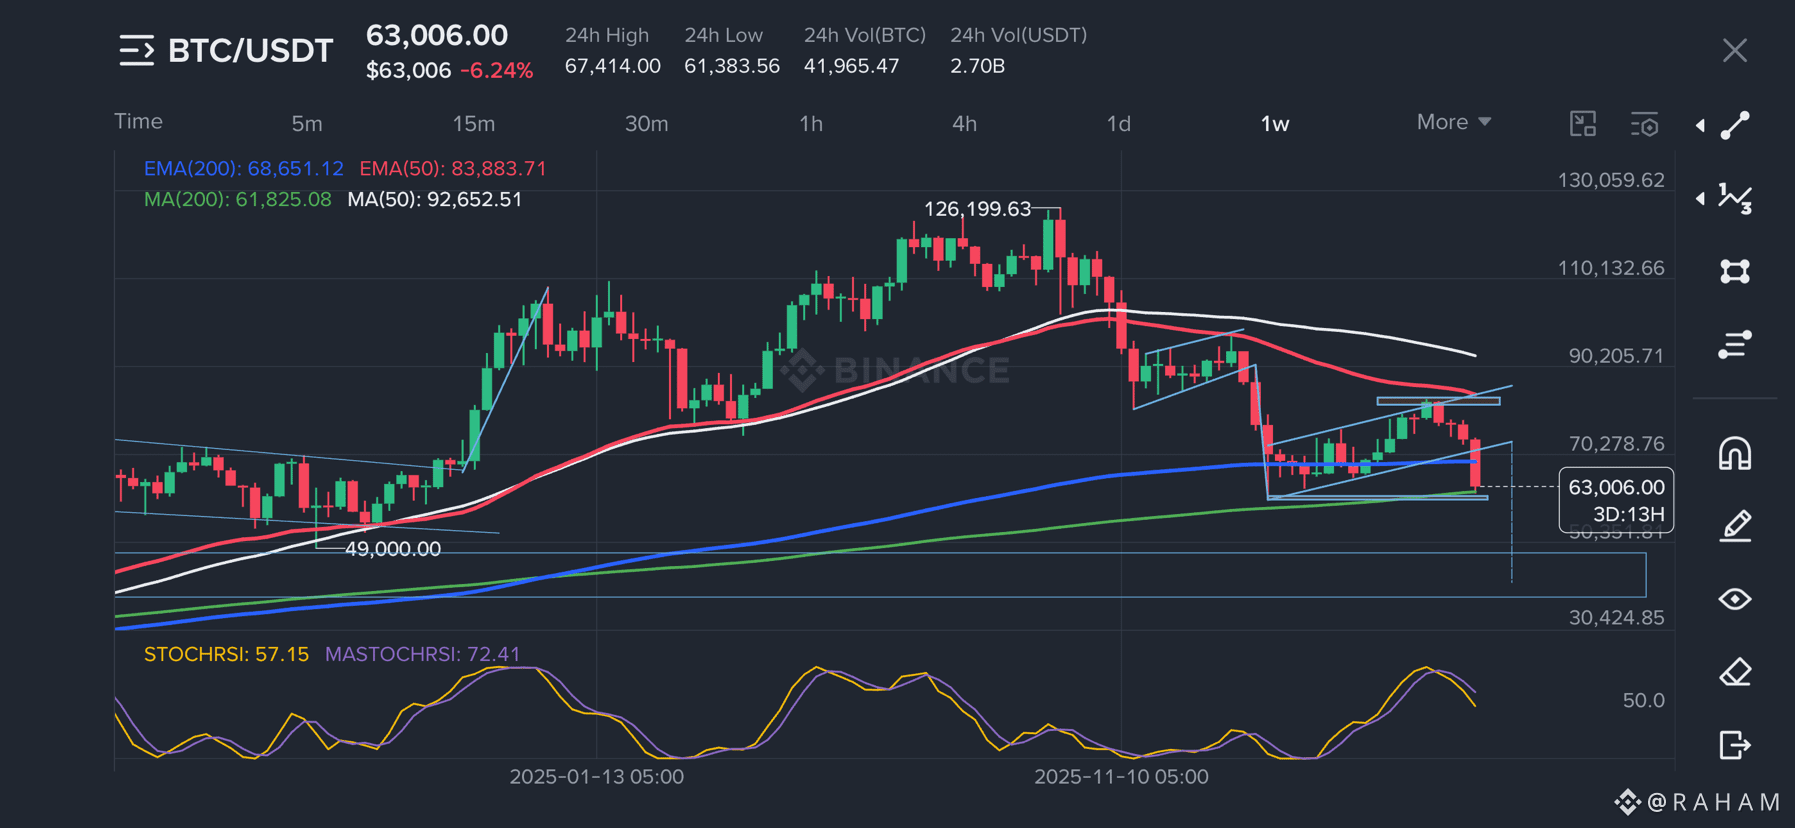Open the chart layout fullscreen icon
Screen dimensions: 1795x828
click(x=1583, y=124)
